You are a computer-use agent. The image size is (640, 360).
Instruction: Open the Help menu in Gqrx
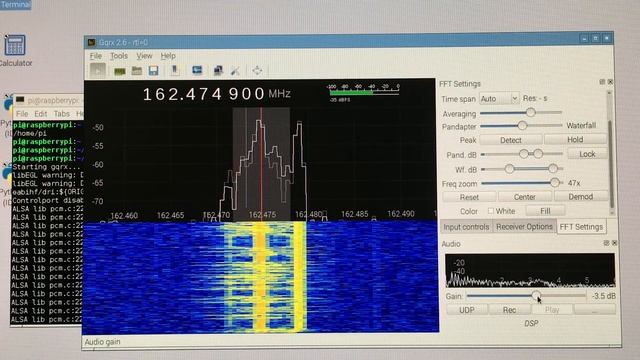(x=168, y=56)
